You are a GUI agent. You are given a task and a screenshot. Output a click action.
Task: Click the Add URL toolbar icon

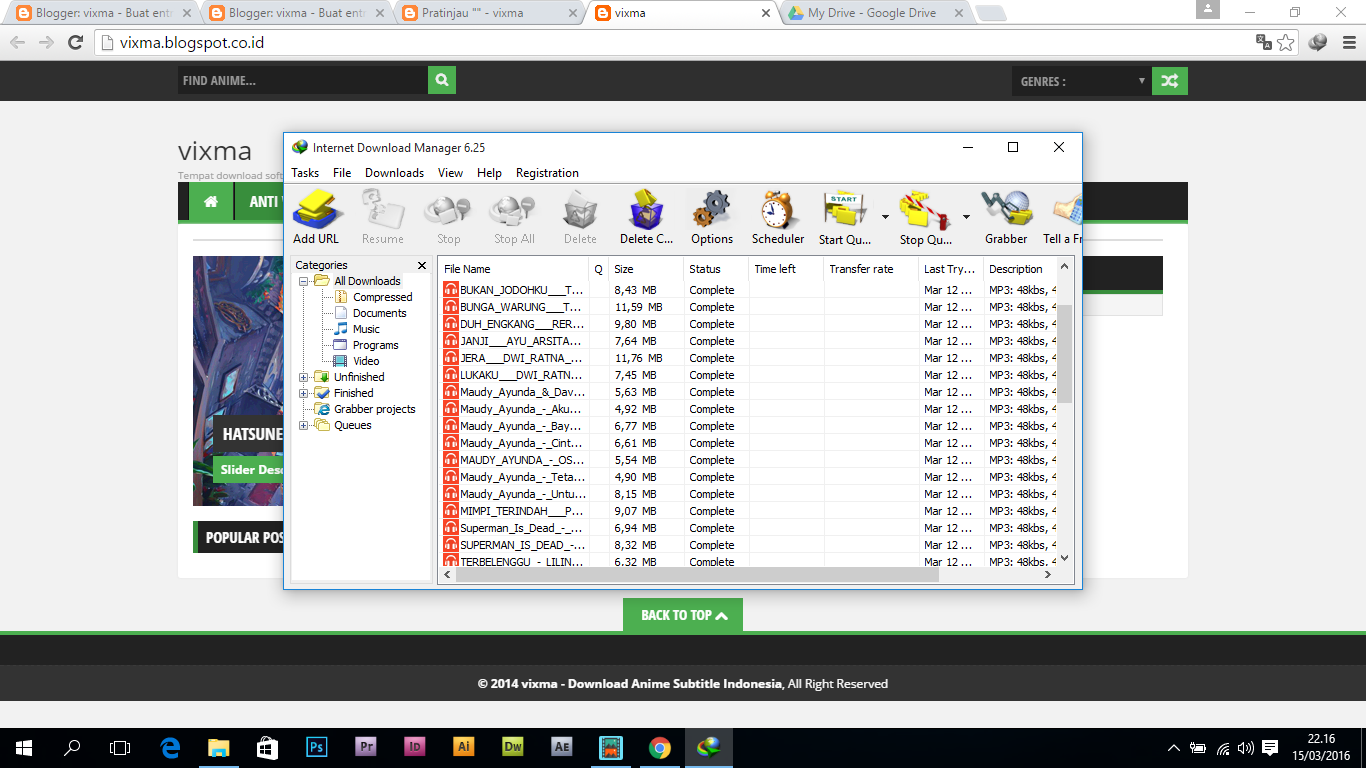point(317,209)
